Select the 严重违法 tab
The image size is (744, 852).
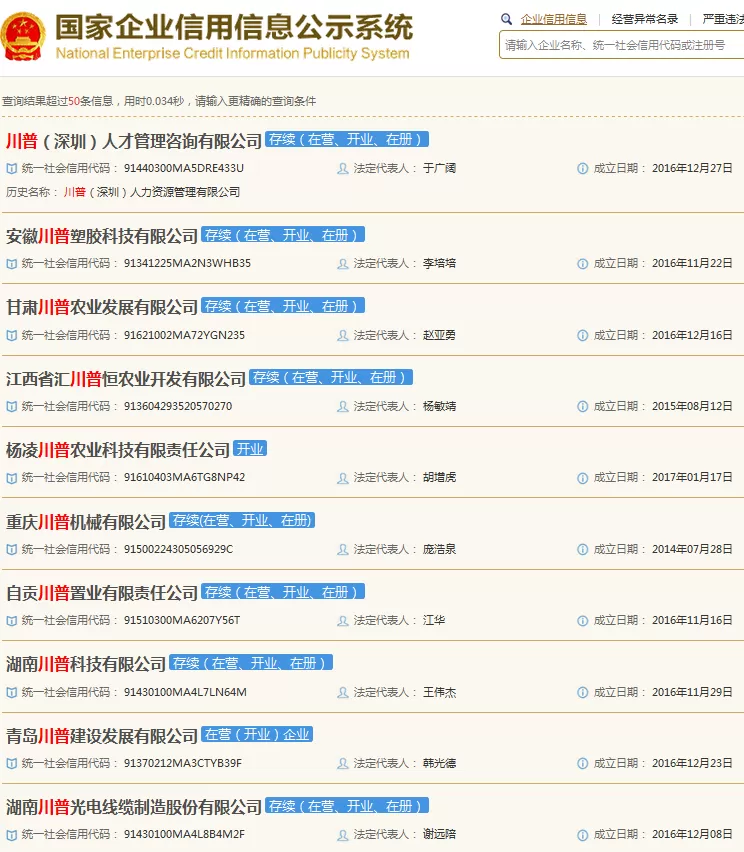[723, 20]
